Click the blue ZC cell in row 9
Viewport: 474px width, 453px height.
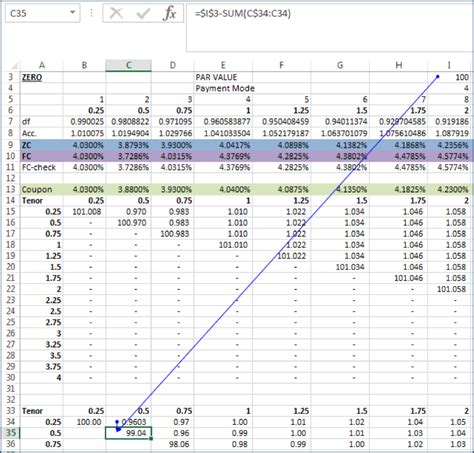click(x=42, y=145)
